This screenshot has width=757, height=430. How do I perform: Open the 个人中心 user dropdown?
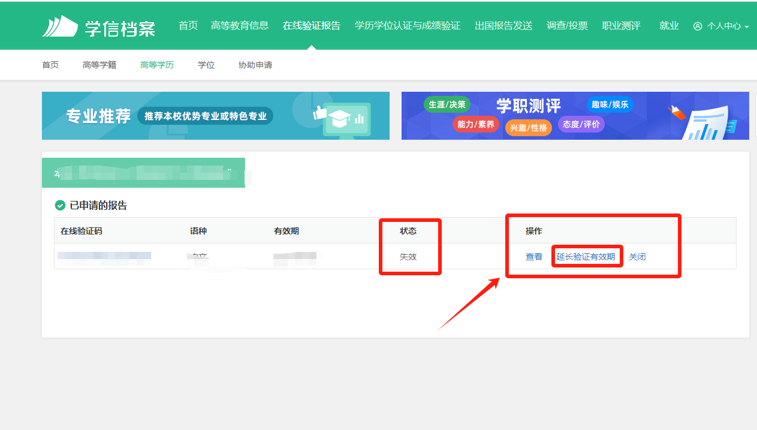pos(721,26)
